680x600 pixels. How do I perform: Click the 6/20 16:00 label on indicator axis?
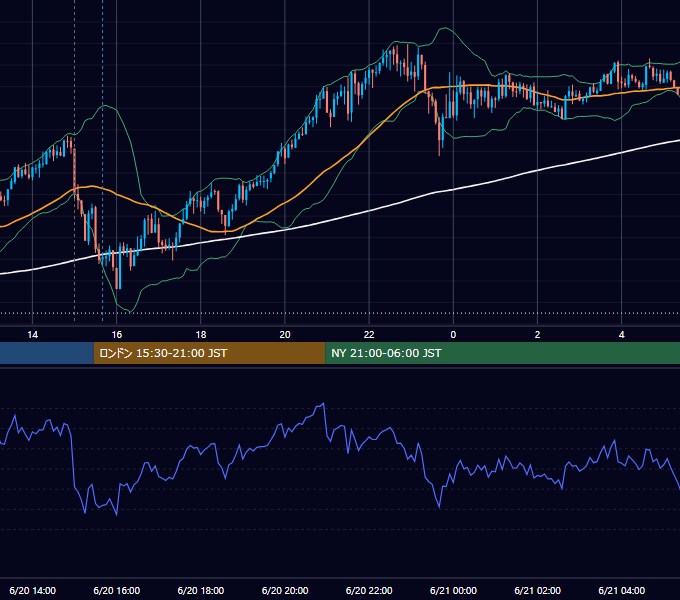(117, 590)
